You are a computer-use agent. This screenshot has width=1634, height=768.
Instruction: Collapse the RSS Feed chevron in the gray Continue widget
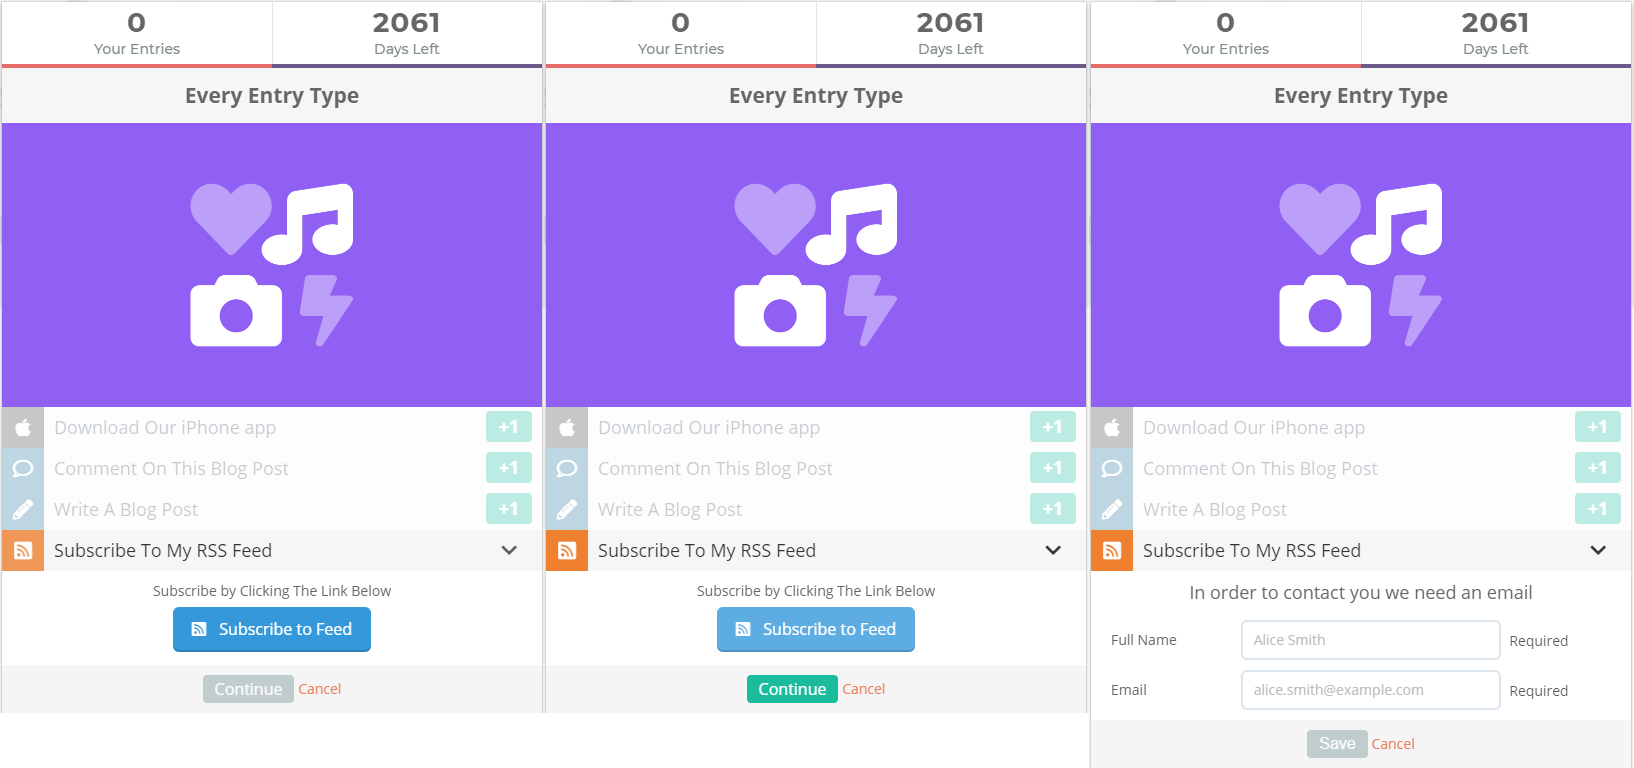pyautogui.click(x=508, y=550)
